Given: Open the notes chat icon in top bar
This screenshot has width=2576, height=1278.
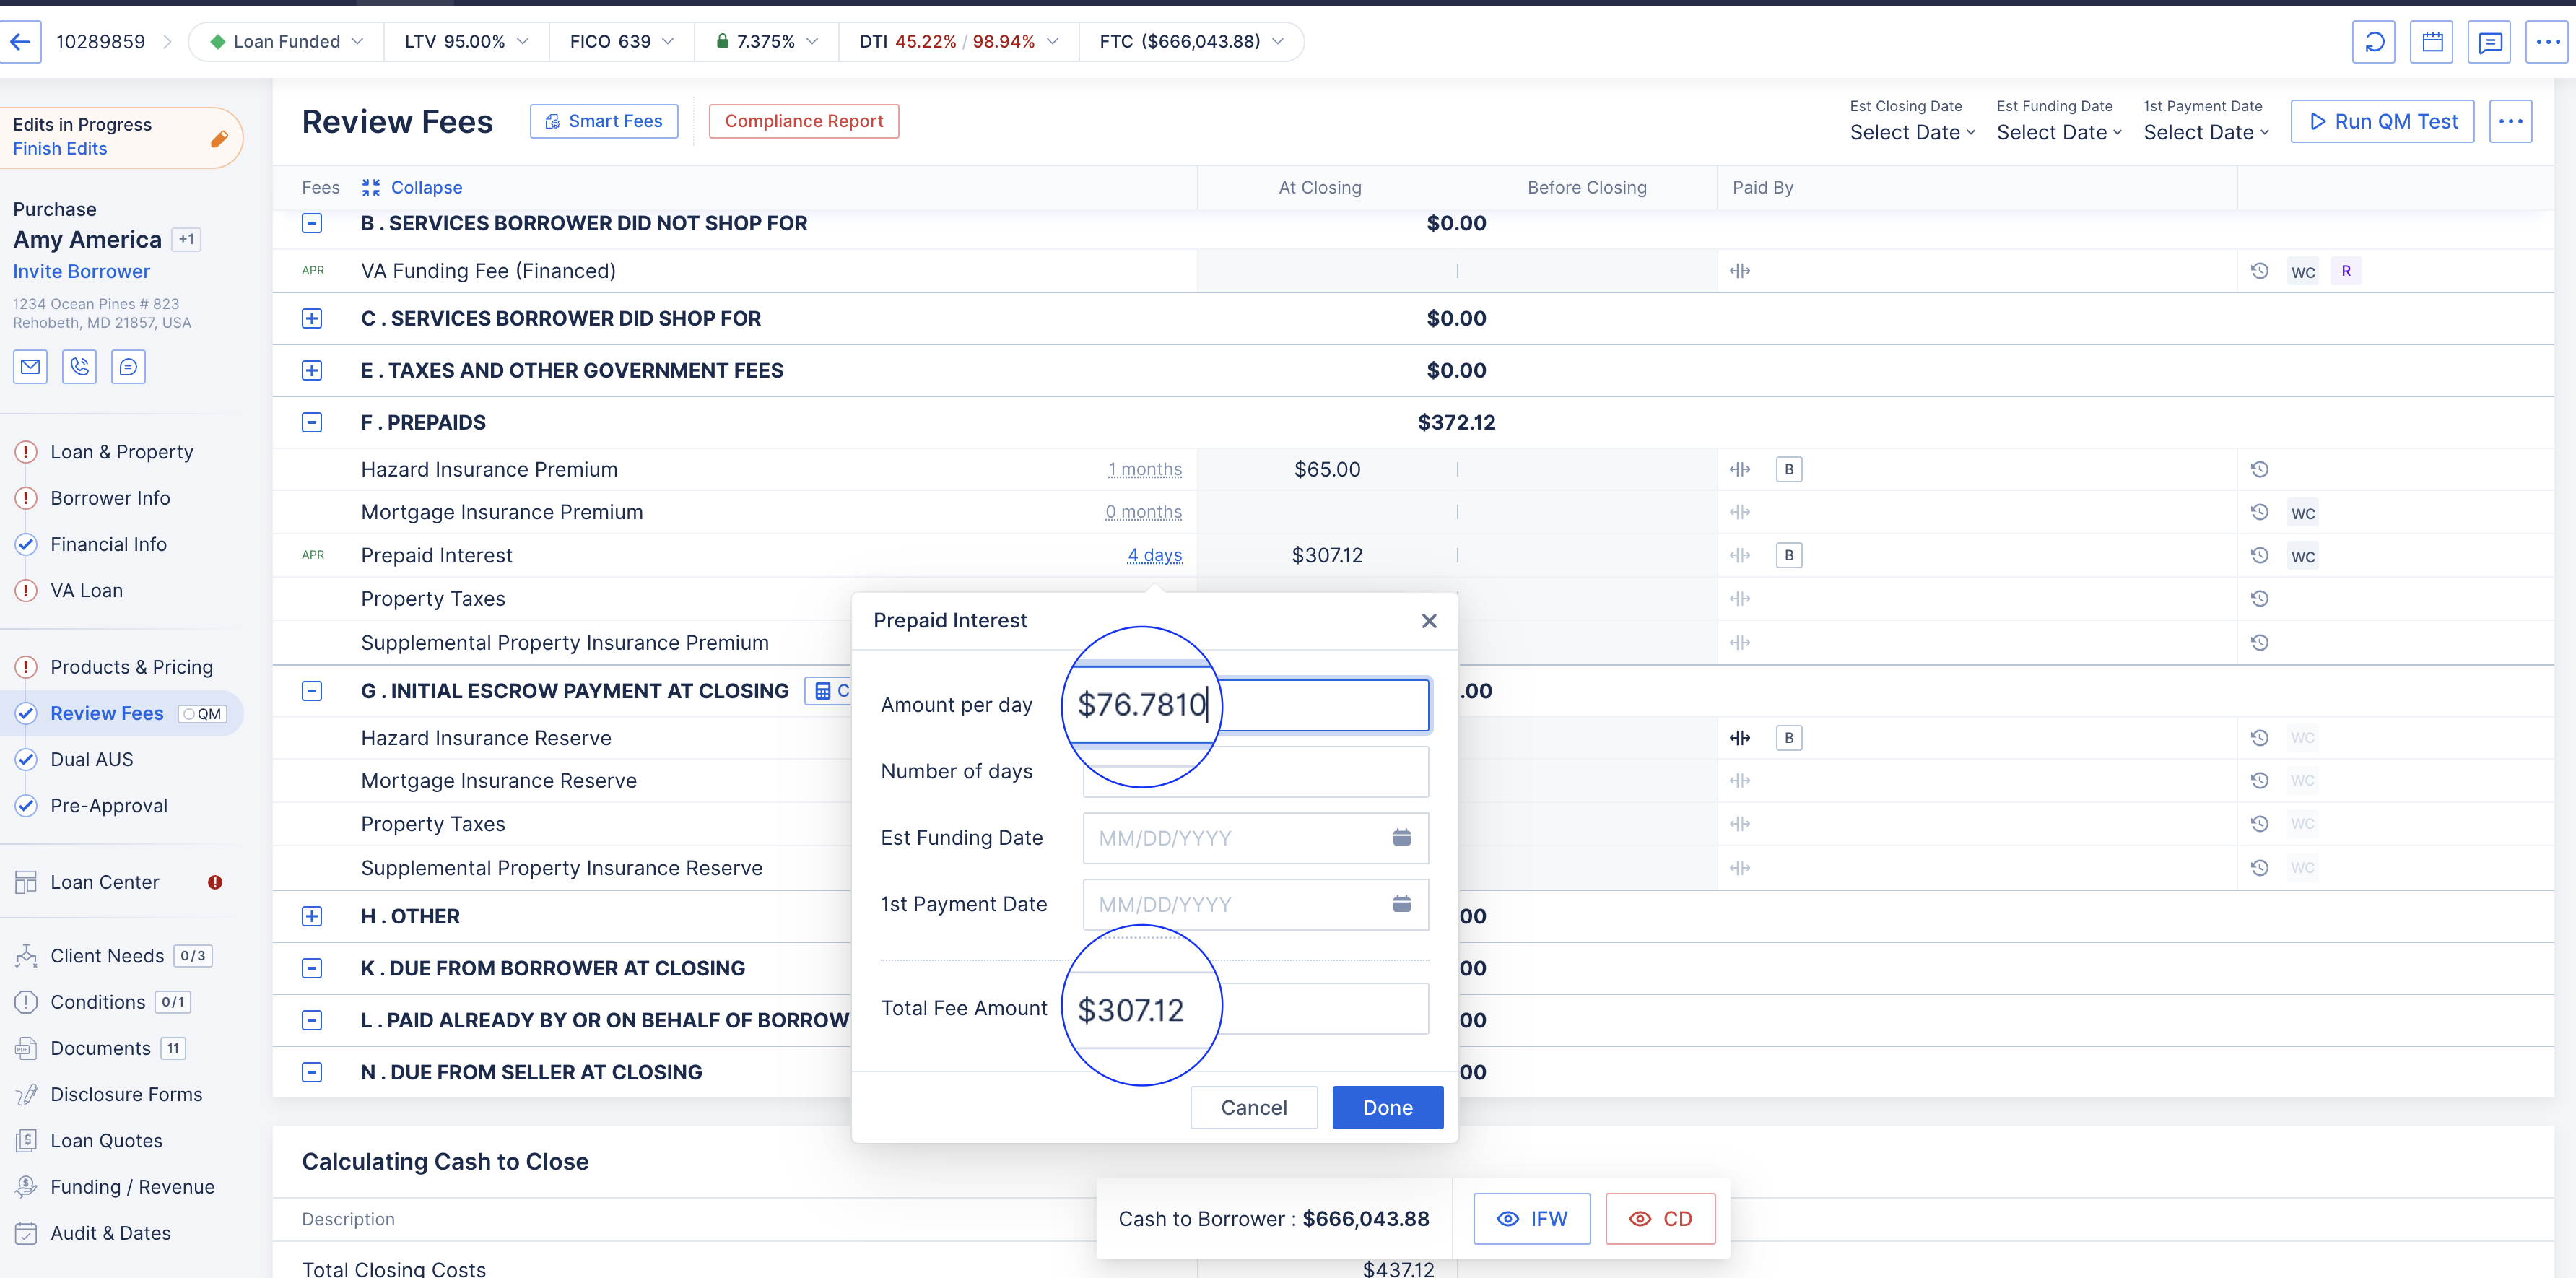Looking at the screenshot, I should 2489,42.
